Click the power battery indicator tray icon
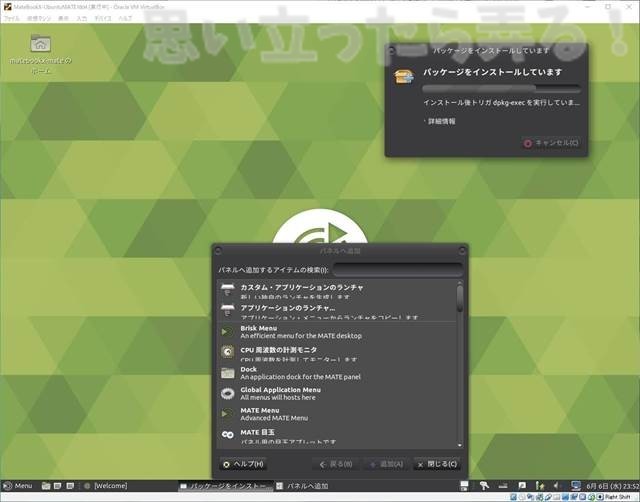640x502 pixels. (x=540, y=485)
